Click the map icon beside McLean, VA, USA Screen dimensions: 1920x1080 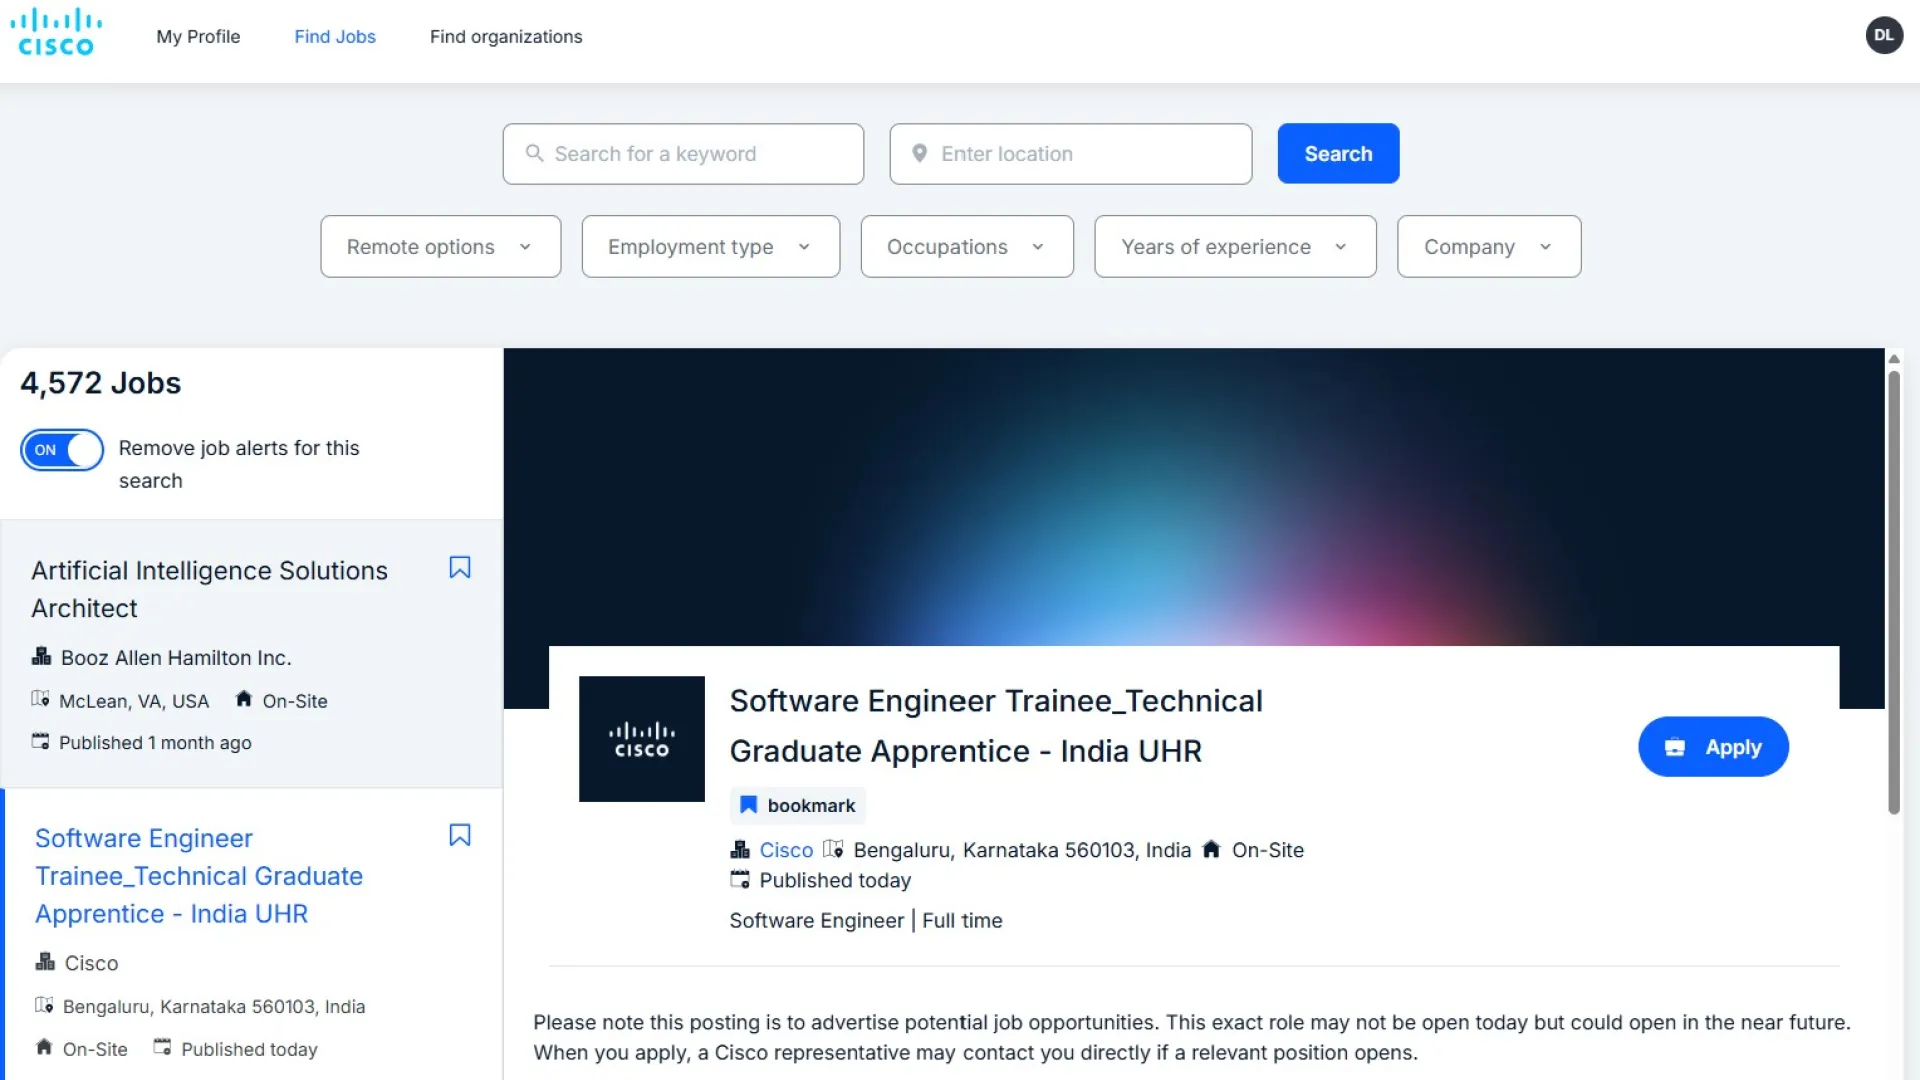40,699
